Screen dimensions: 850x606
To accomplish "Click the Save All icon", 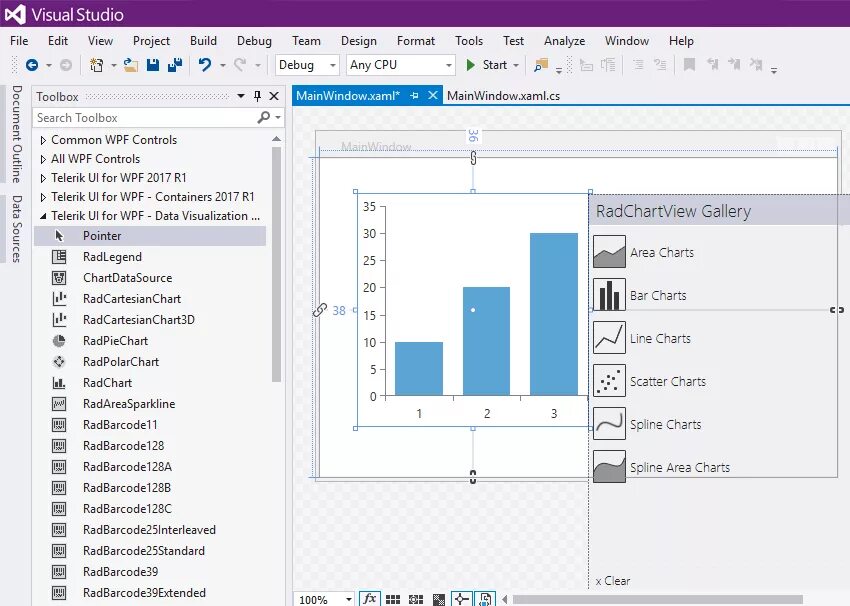I will pyautogui.click(x=175, y=65).
